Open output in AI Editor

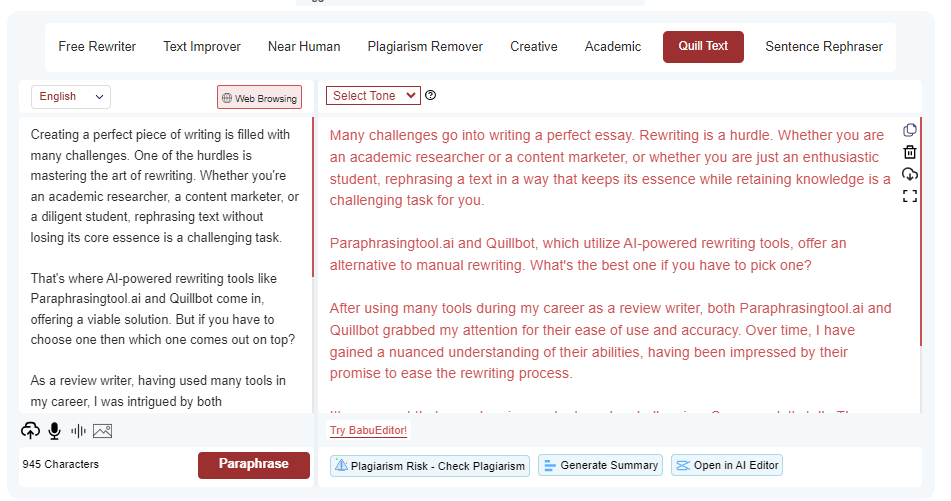(727, 465)
